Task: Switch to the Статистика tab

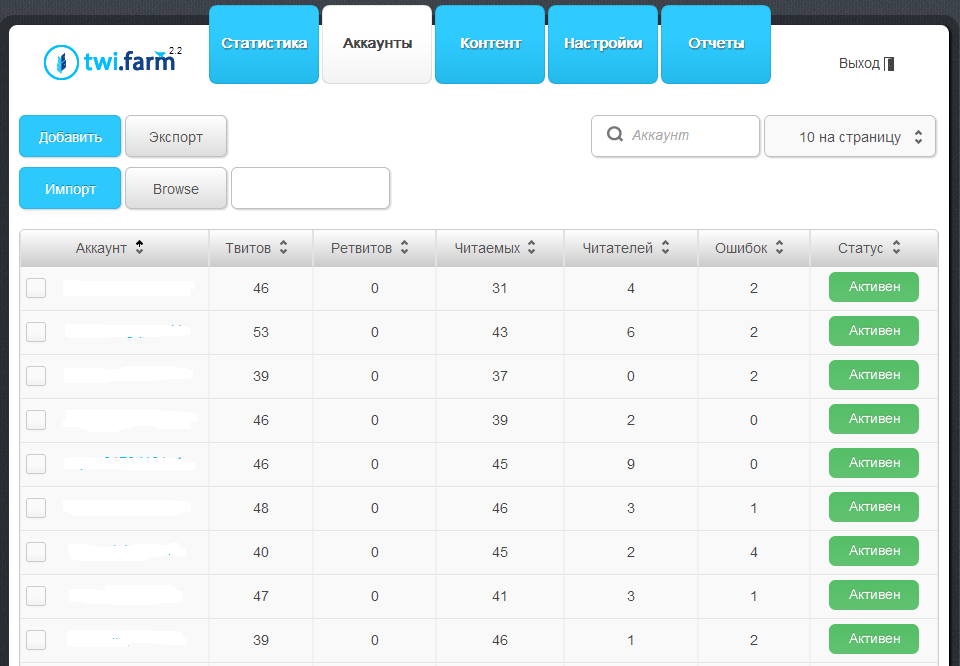Action: click(264, 44)
